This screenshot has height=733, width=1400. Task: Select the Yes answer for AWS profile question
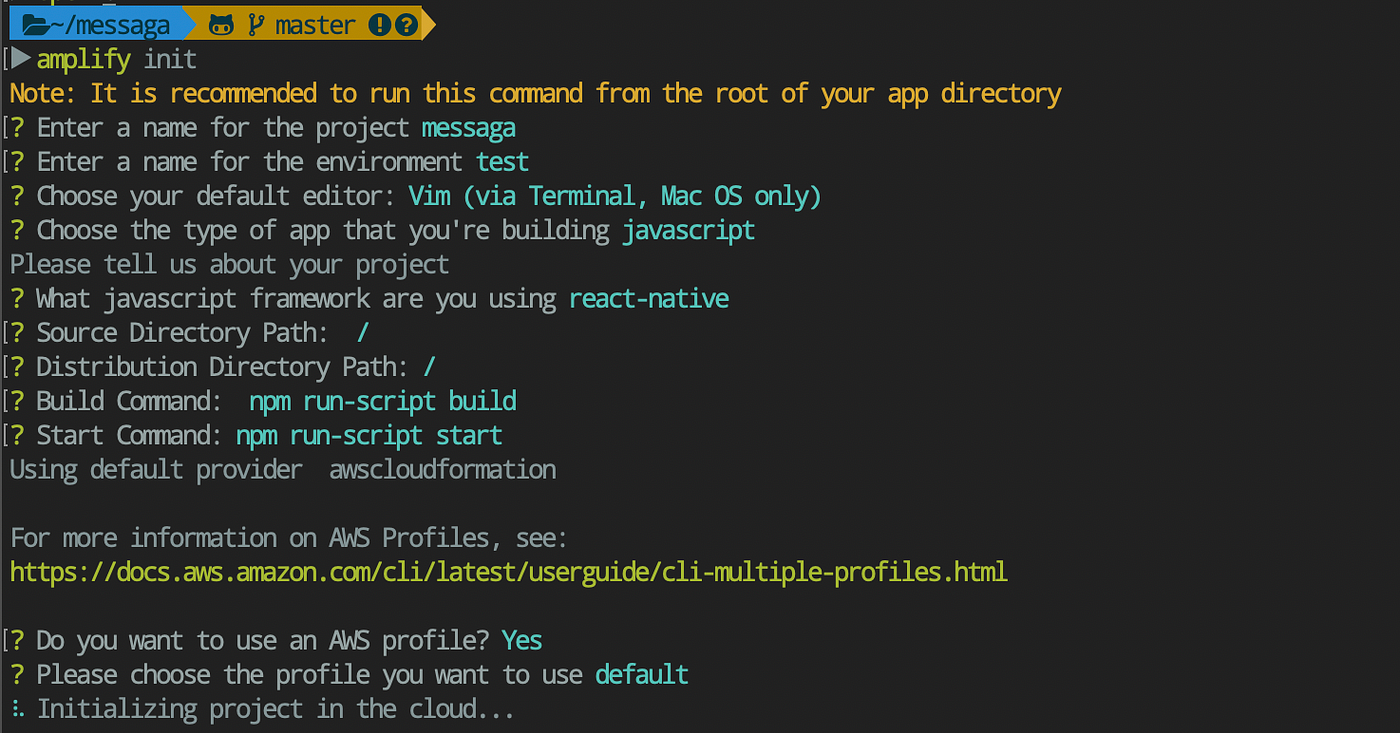click(522, 640)
